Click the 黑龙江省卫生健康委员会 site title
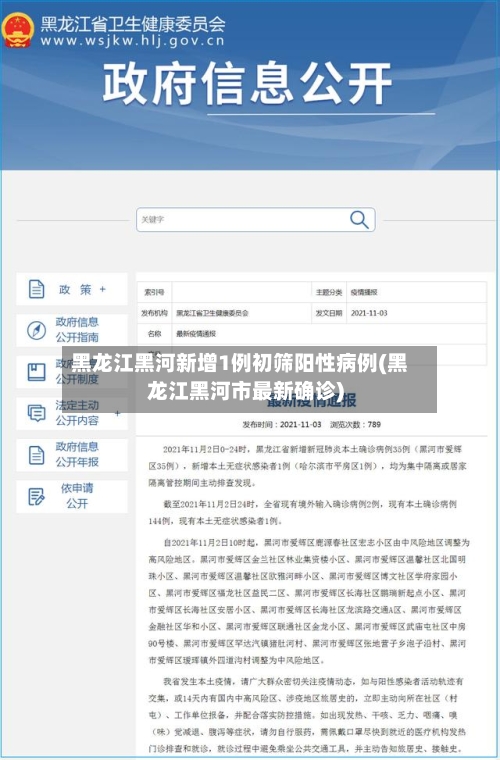This screenshot has width=500, height=760. tap(133, 23)
